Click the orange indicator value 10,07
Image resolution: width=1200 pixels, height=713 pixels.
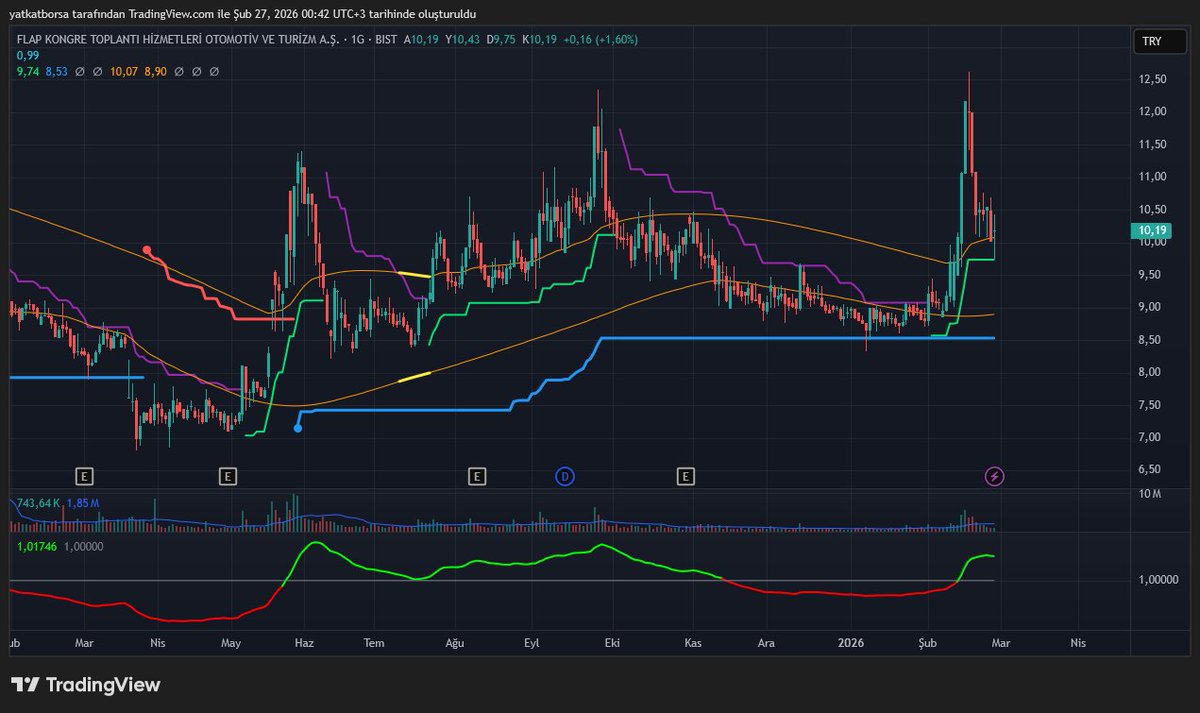(125, 72)
